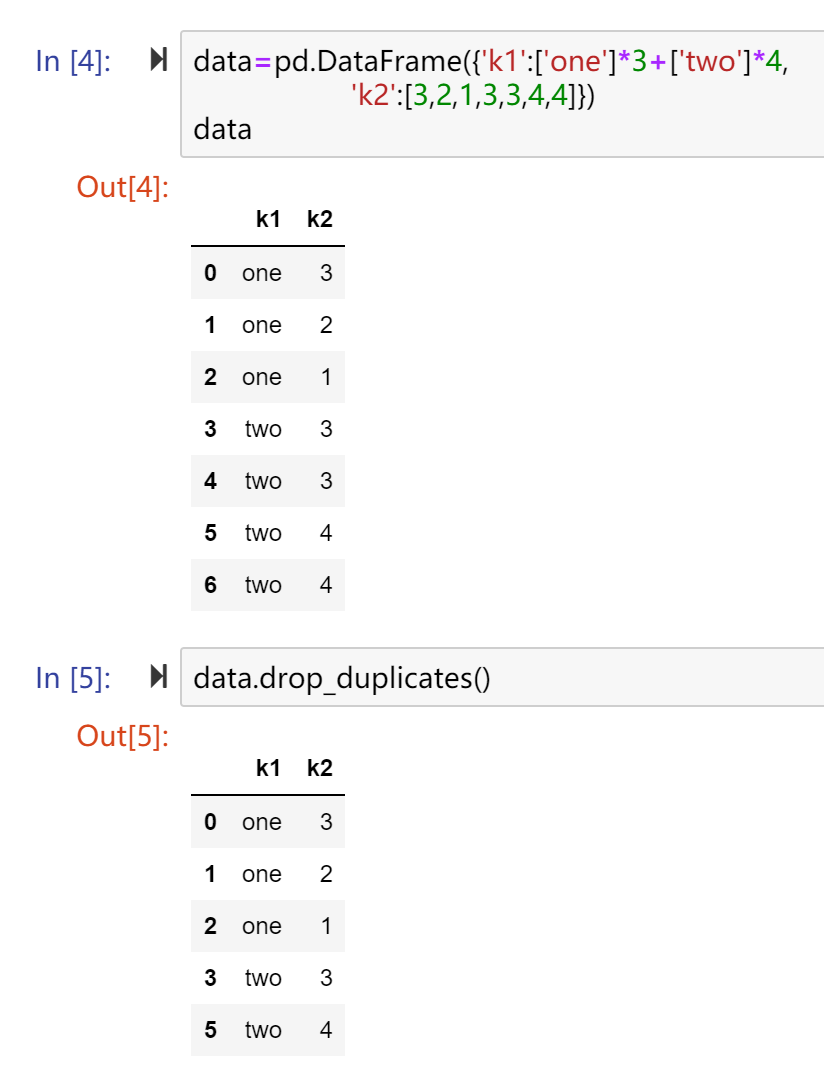Click the k2 column header in Out[4]
824x1076 pixels.
pyautogui.click(x=320, y=219)
